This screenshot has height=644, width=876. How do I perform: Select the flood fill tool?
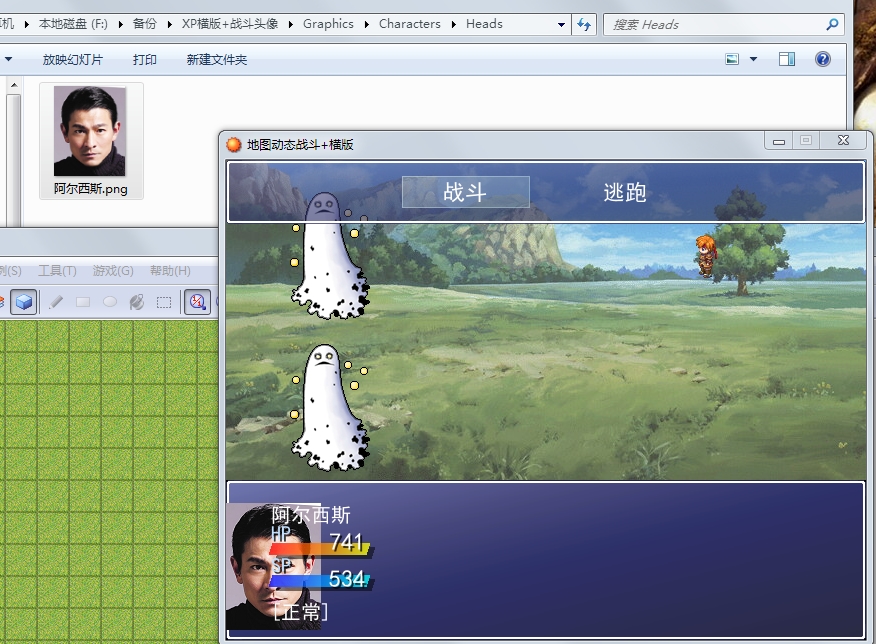[137, 302]
